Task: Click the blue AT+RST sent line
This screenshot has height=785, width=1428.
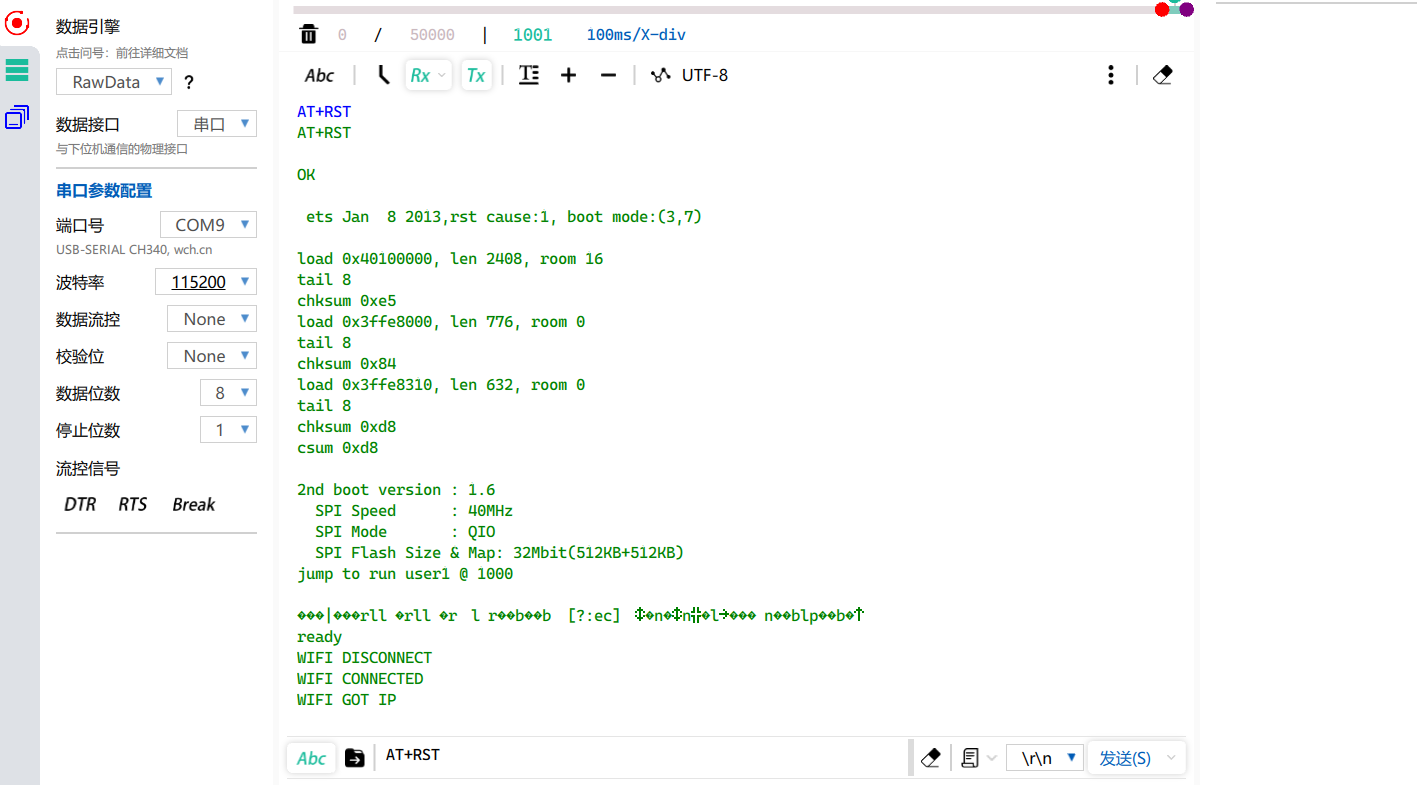Action: pos(324,112)
